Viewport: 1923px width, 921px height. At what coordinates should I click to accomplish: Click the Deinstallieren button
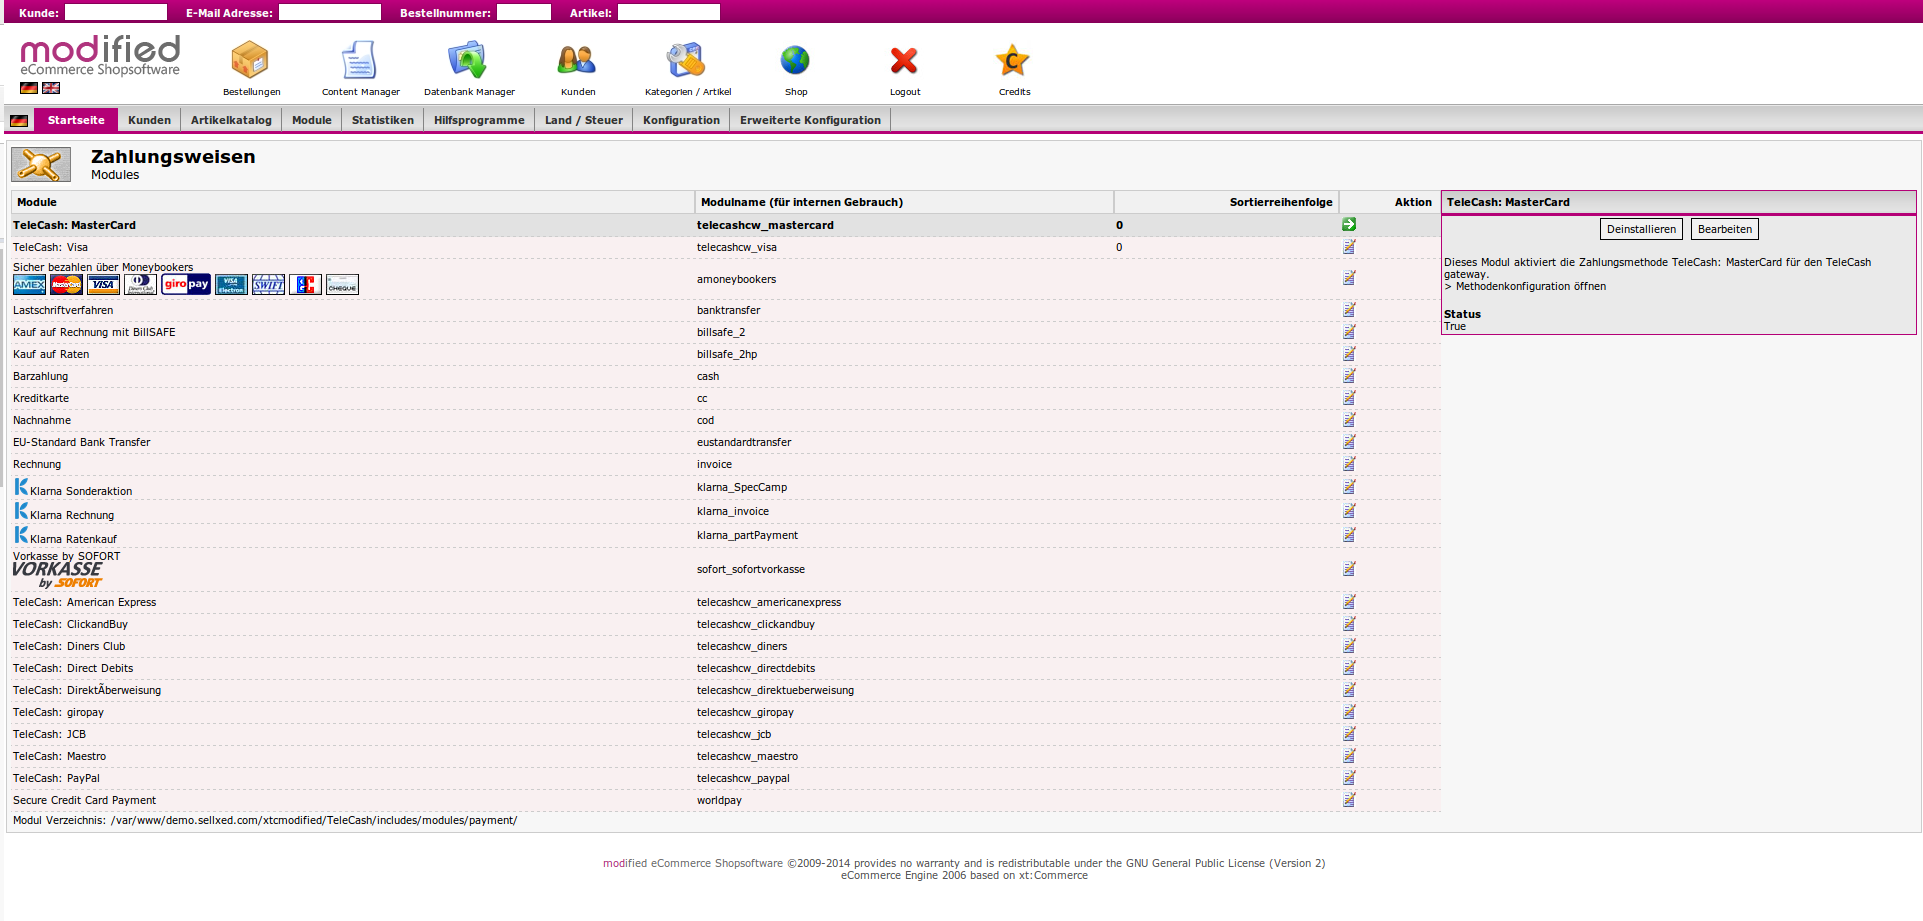[x=1641, y=229]
